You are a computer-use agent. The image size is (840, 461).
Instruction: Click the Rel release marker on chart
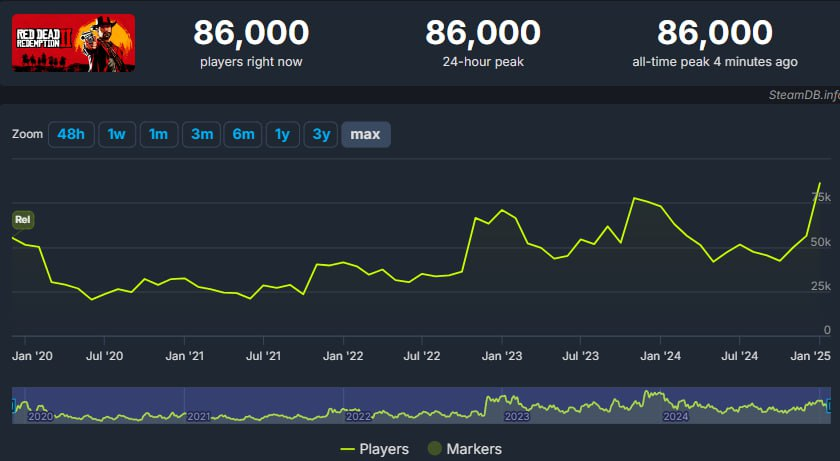click(22, 220)
